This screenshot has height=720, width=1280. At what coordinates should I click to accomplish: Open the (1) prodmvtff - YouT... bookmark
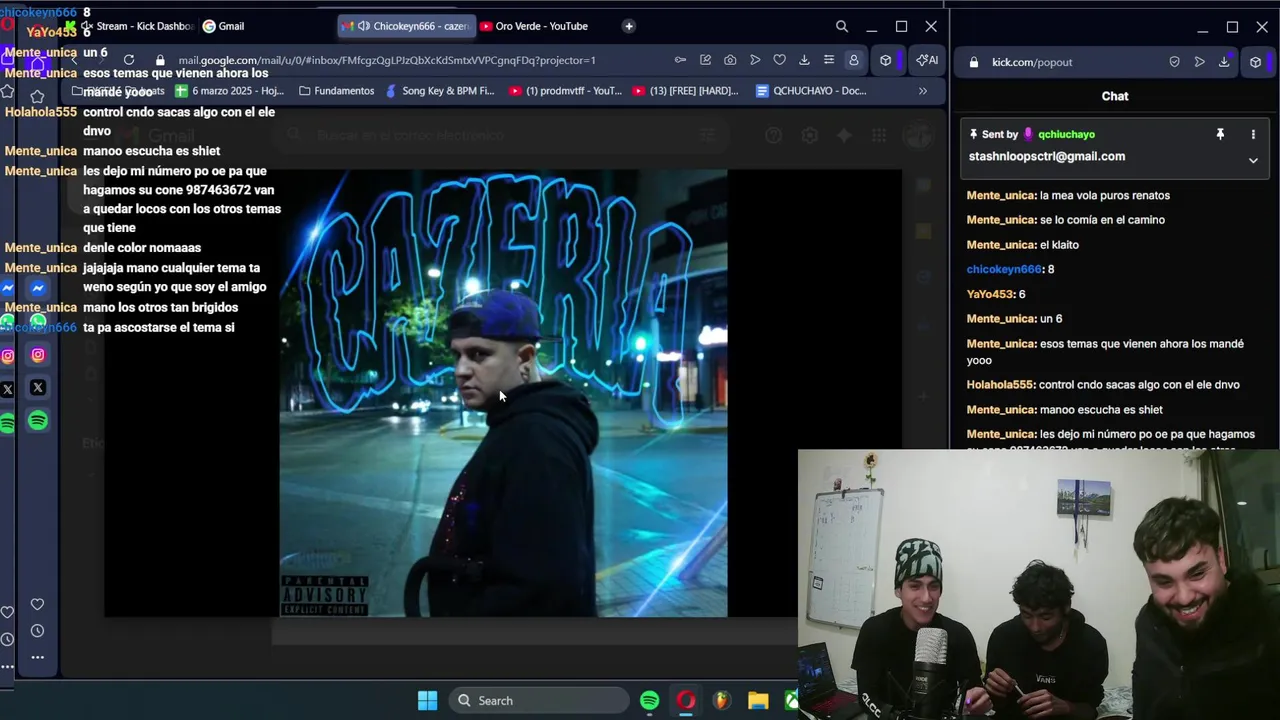point(565,91)
